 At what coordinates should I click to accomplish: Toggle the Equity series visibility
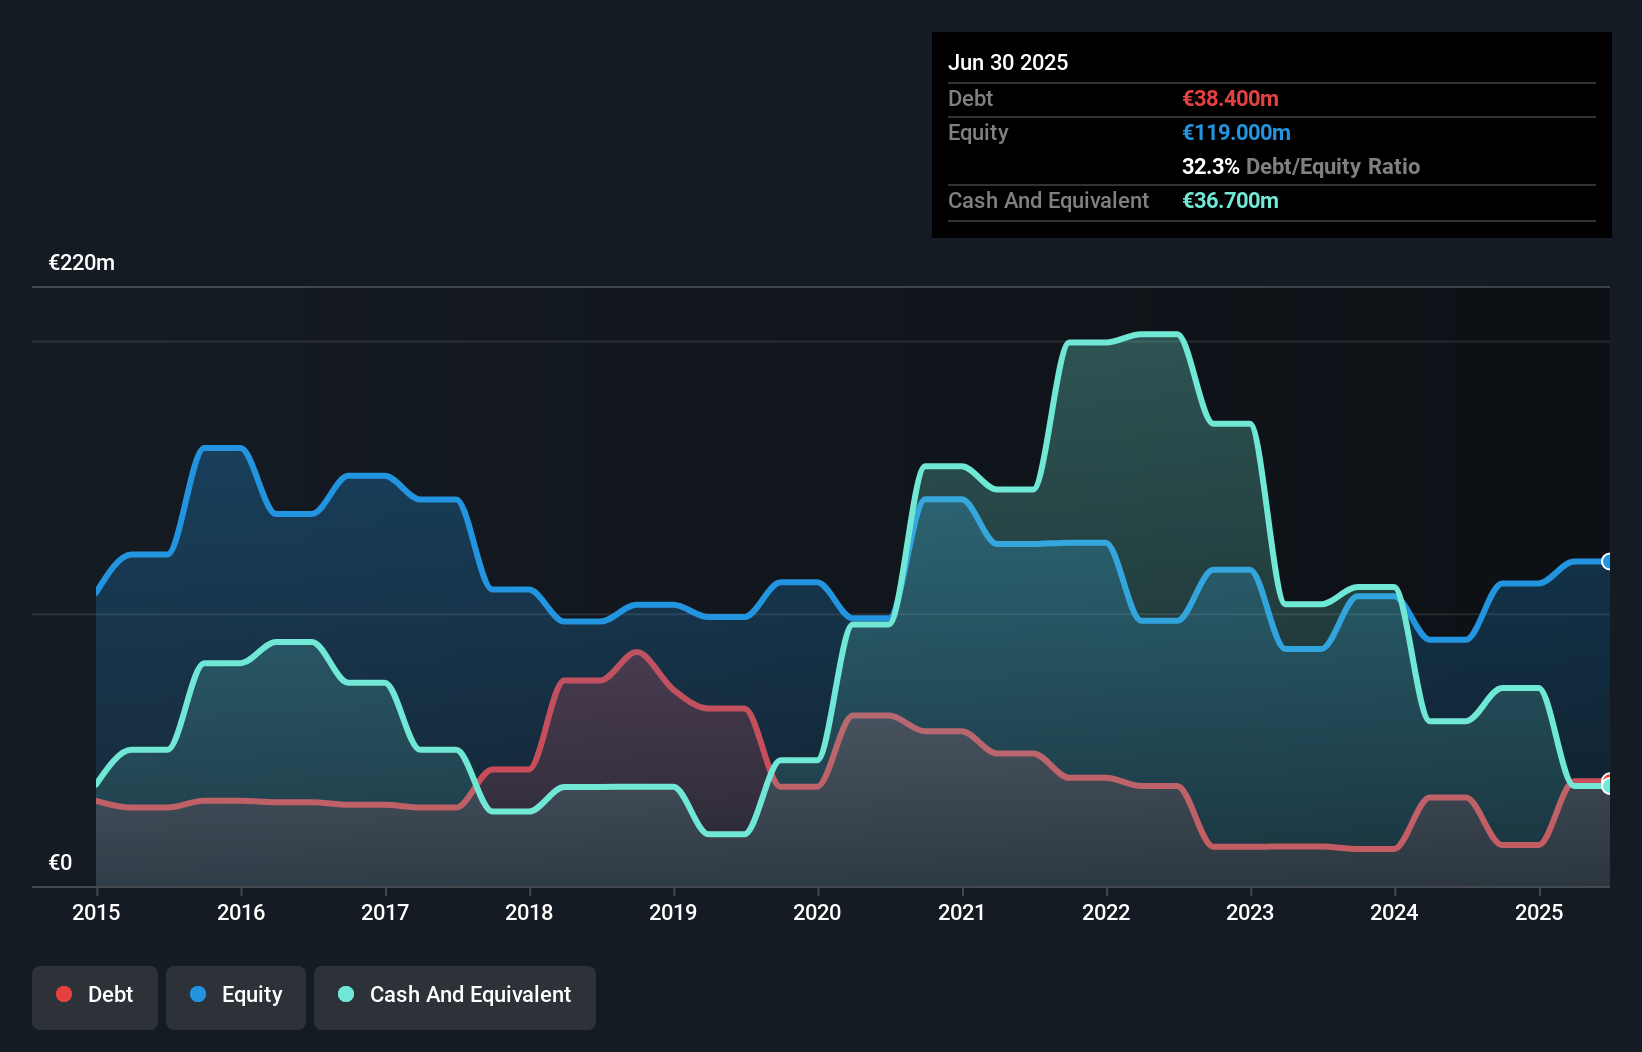coord(235,994)
